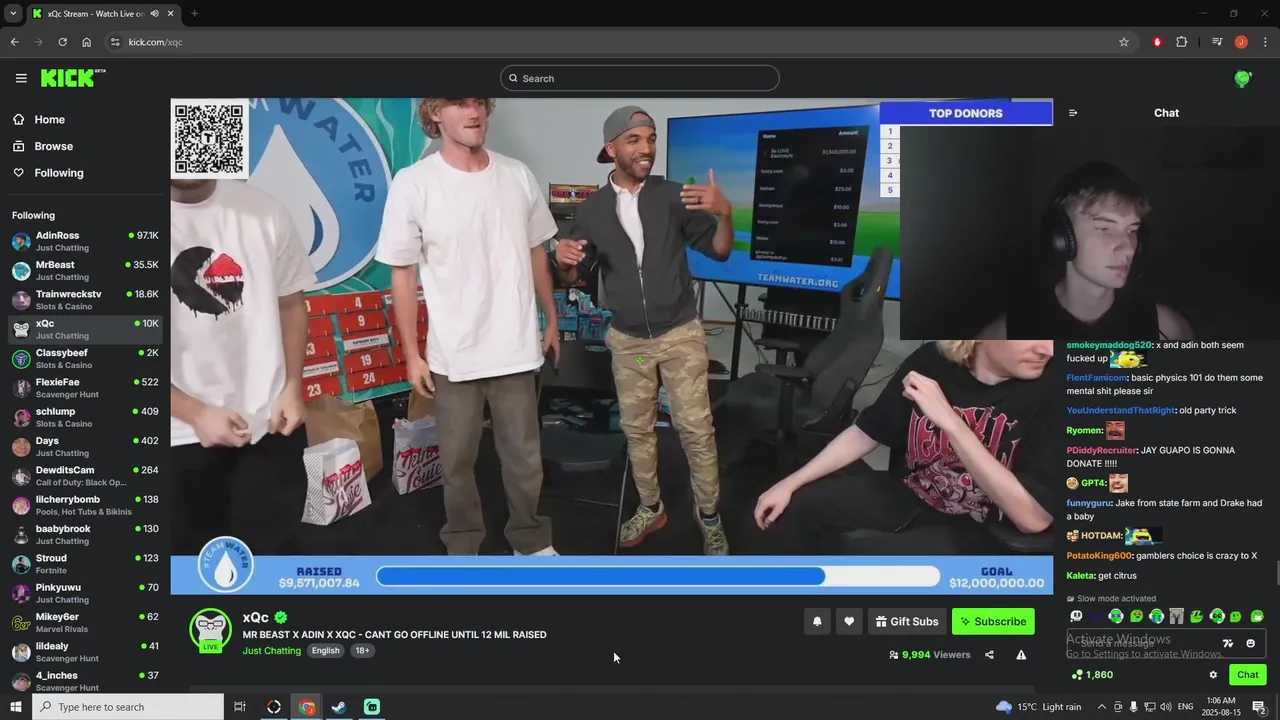Image resolution: width=1280 pixels, height=720 pixels.
Task: Focus the Kick search box
Action: (x=640, y=78)
